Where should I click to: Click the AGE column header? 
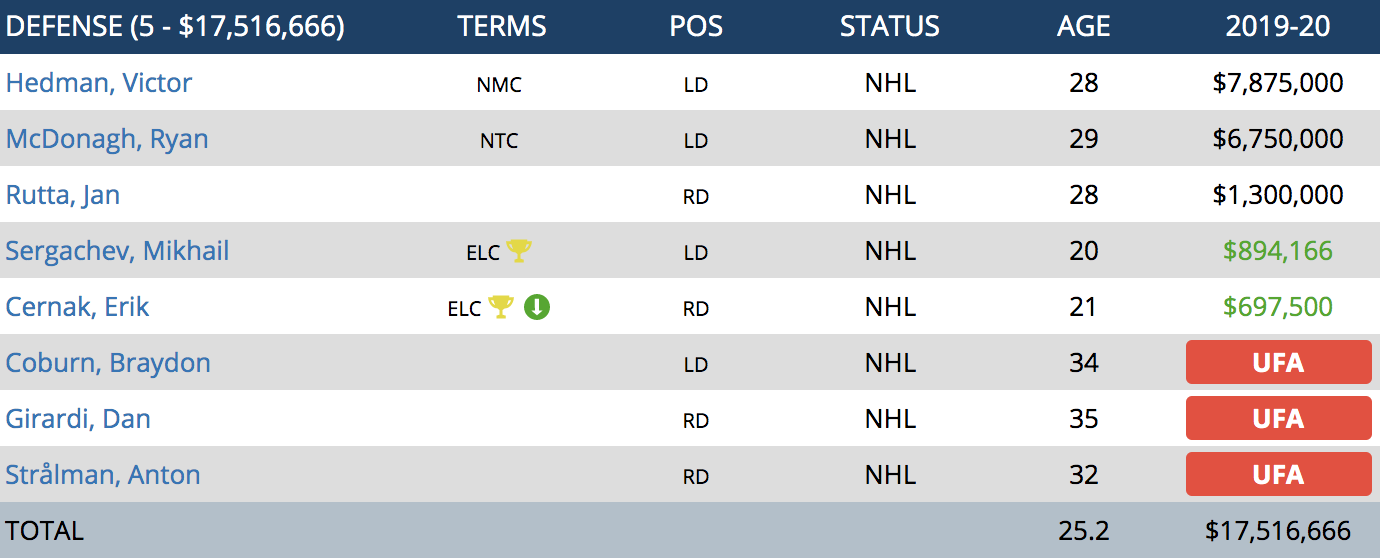tap(1084, 26)
